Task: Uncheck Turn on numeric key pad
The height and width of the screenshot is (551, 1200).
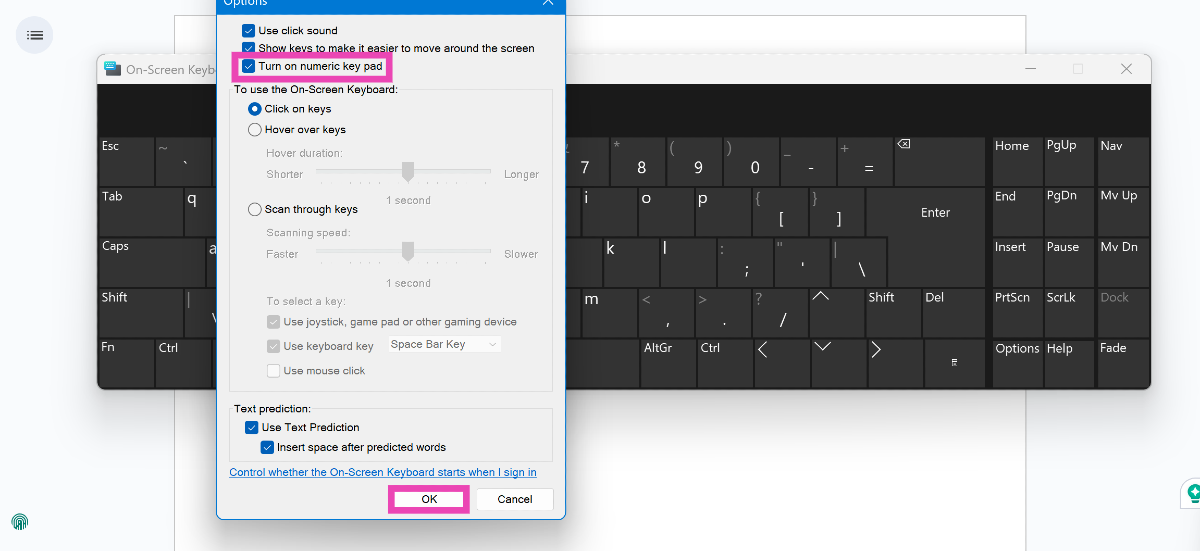Action: coord(249,66)
